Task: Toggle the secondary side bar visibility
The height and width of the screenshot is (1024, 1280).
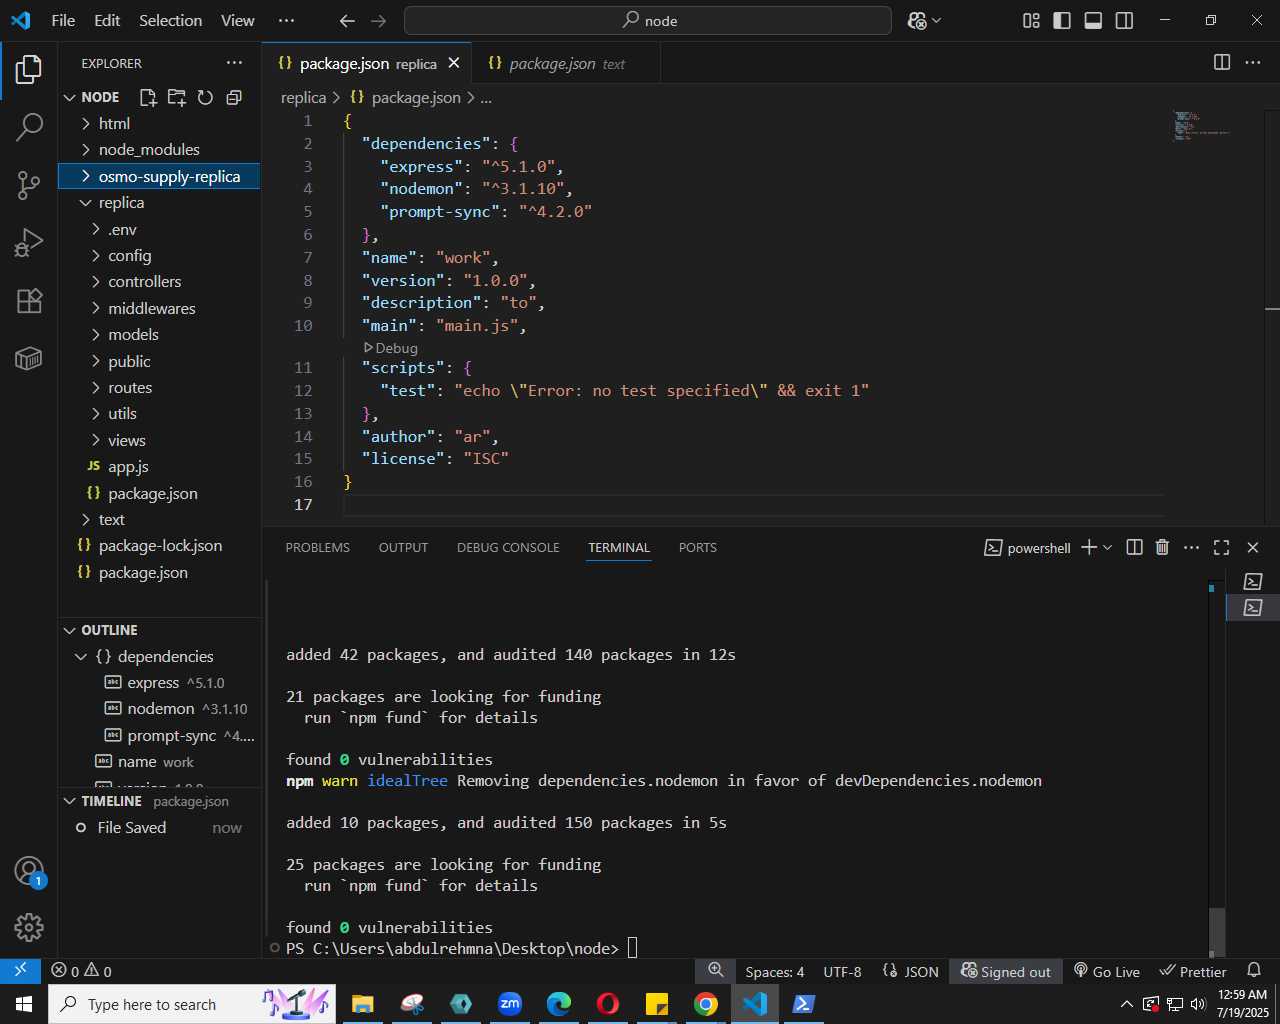Action: [1124, 20]
